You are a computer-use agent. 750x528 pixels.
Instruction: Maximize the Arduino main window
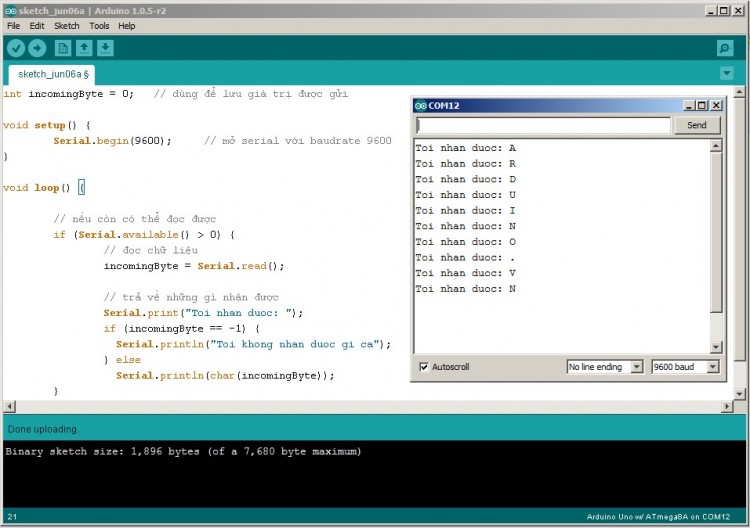[x=724, y=11]
